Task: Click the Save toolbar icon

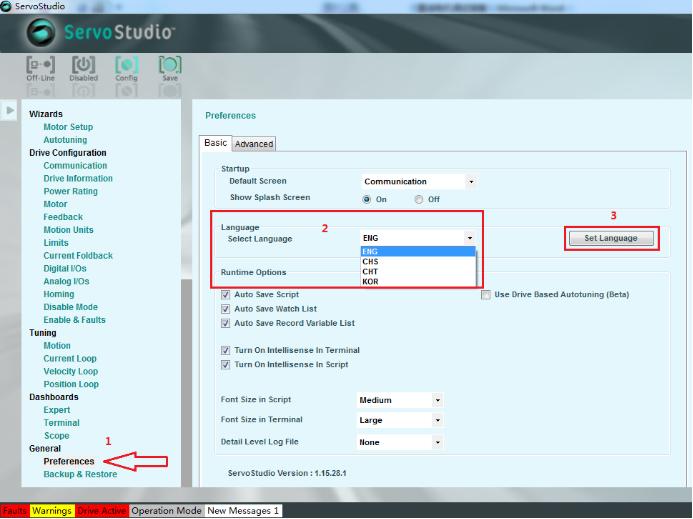Action: tap(170, 66)
